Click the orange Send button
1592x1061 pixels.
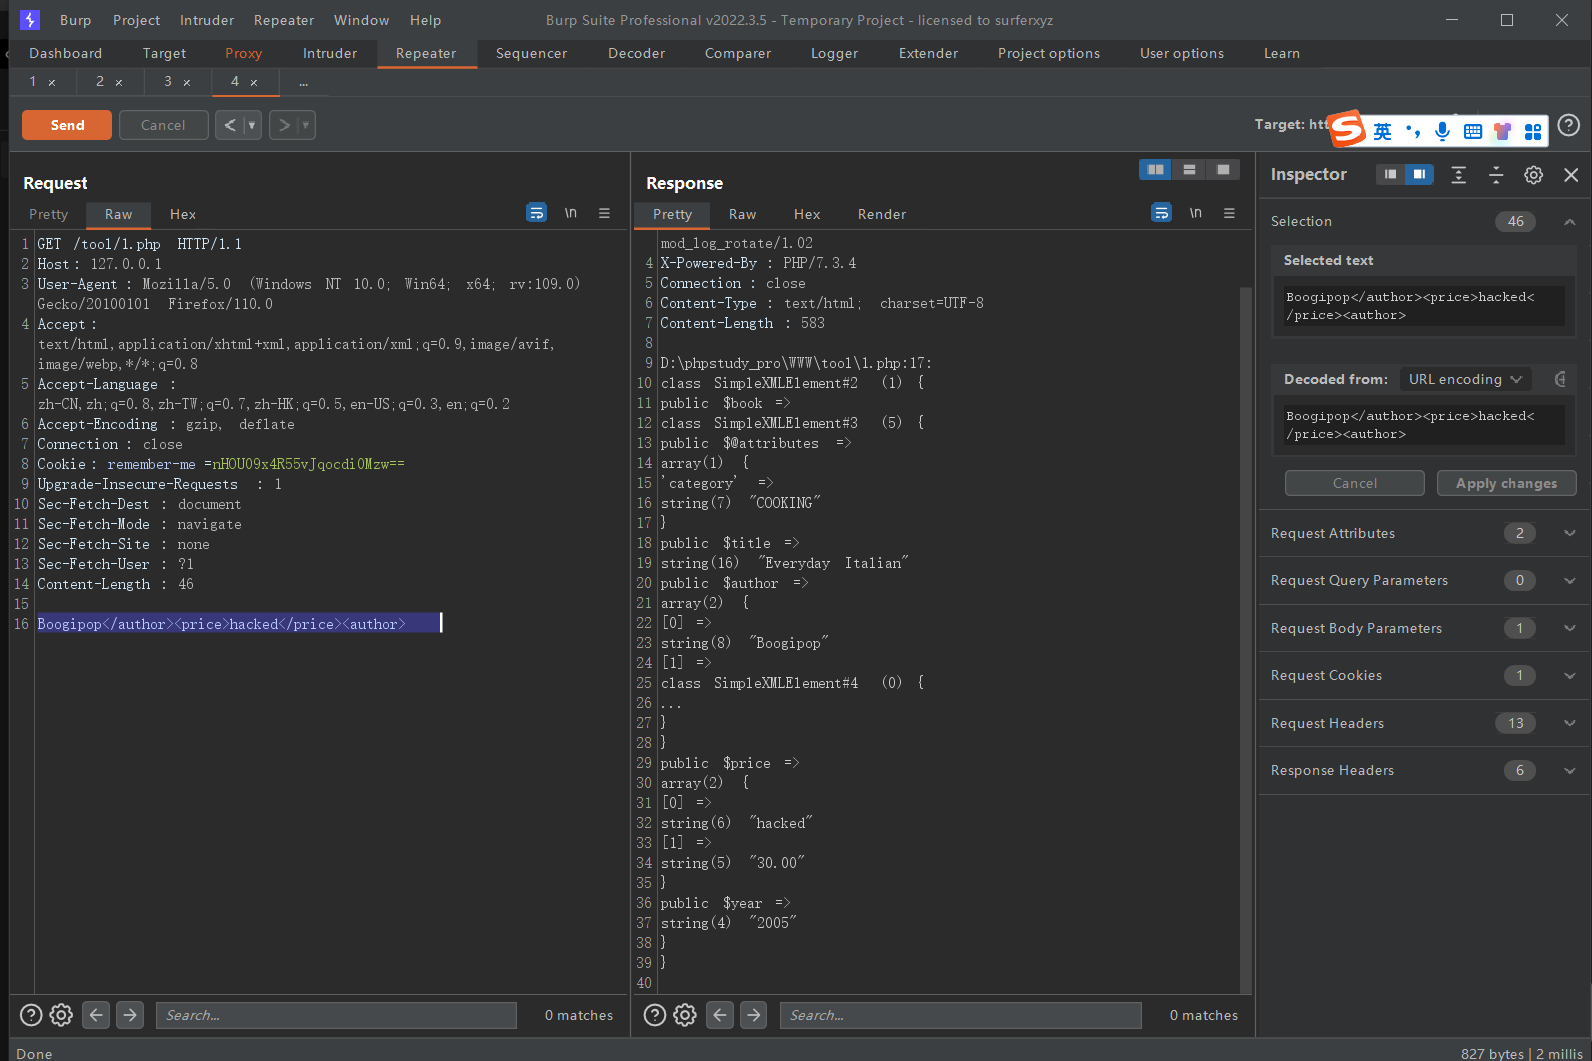tap(67, 125)
